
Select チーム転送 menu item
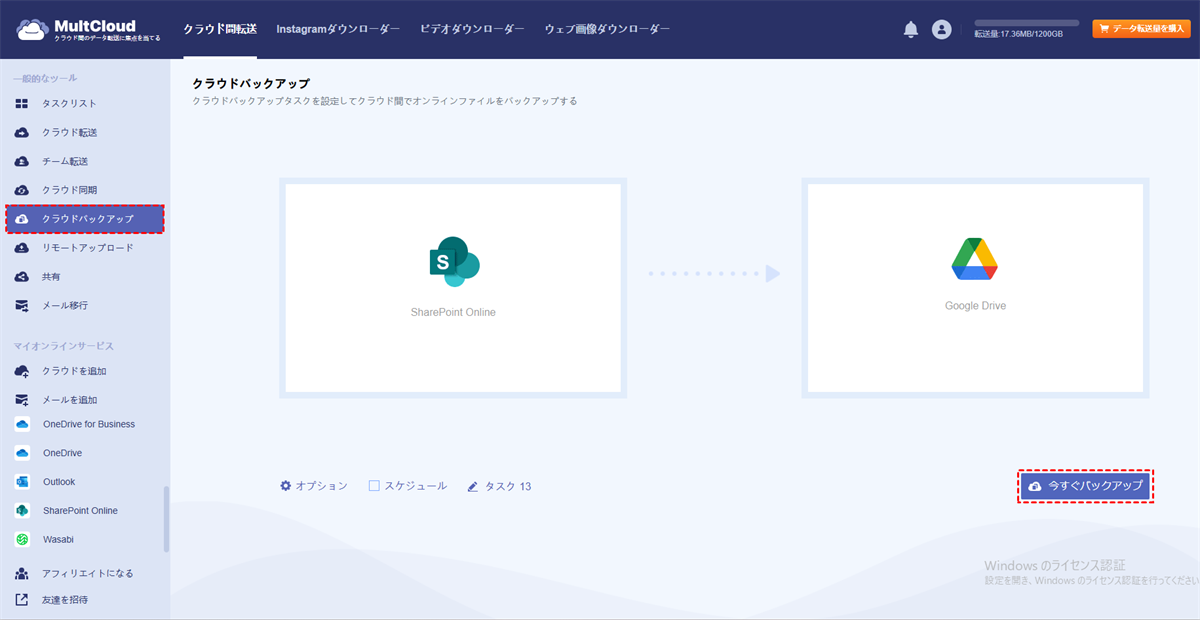[65, 161]
